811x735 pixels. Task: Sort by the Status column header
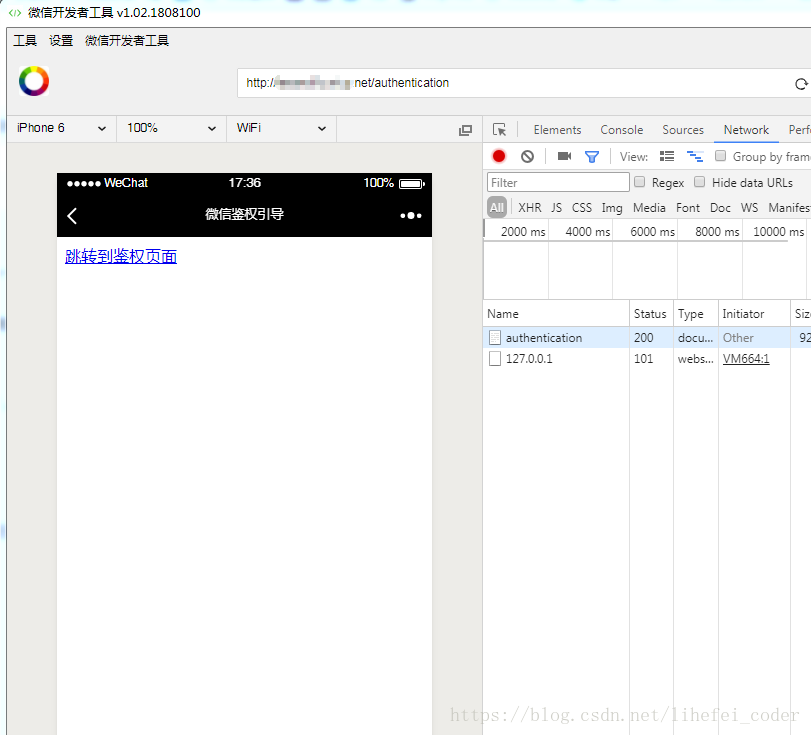coord(651,313)
